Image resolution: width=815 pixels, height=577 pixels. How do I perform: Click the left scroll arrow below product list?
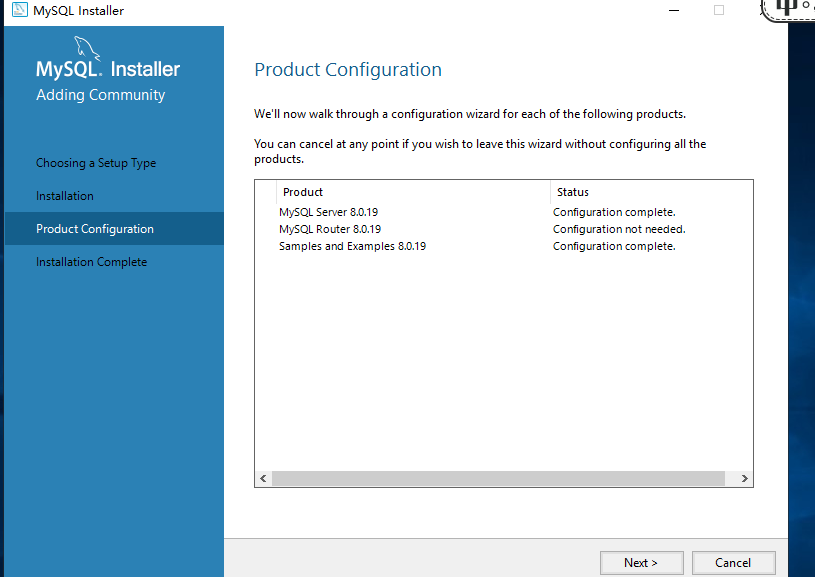click(x=263, y=478)
